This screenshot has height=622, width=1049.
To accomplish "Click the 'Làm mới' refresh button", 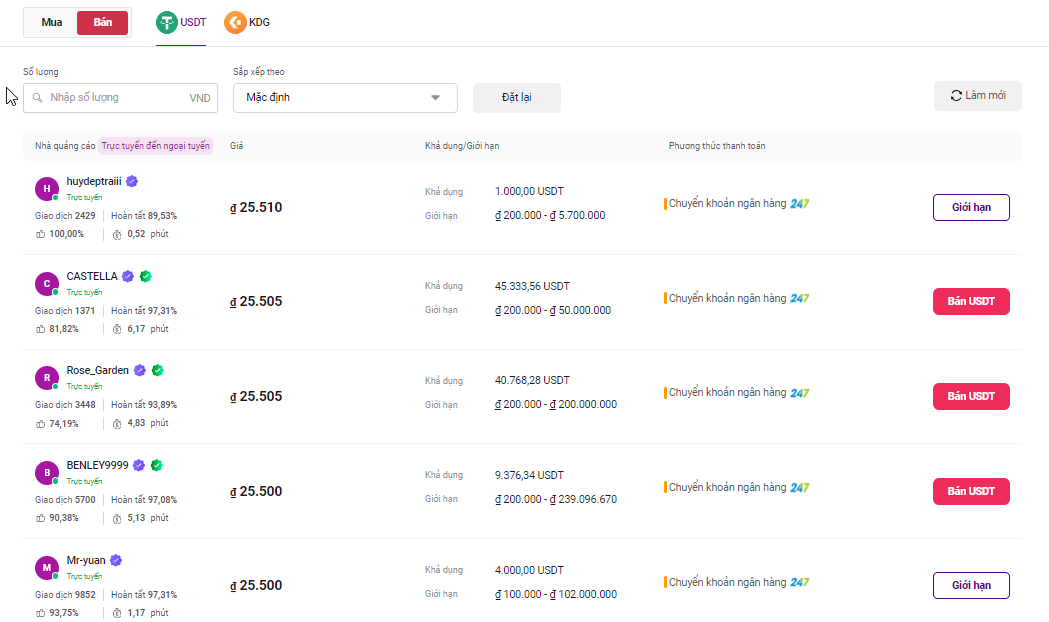I will [x=977, y=96].
